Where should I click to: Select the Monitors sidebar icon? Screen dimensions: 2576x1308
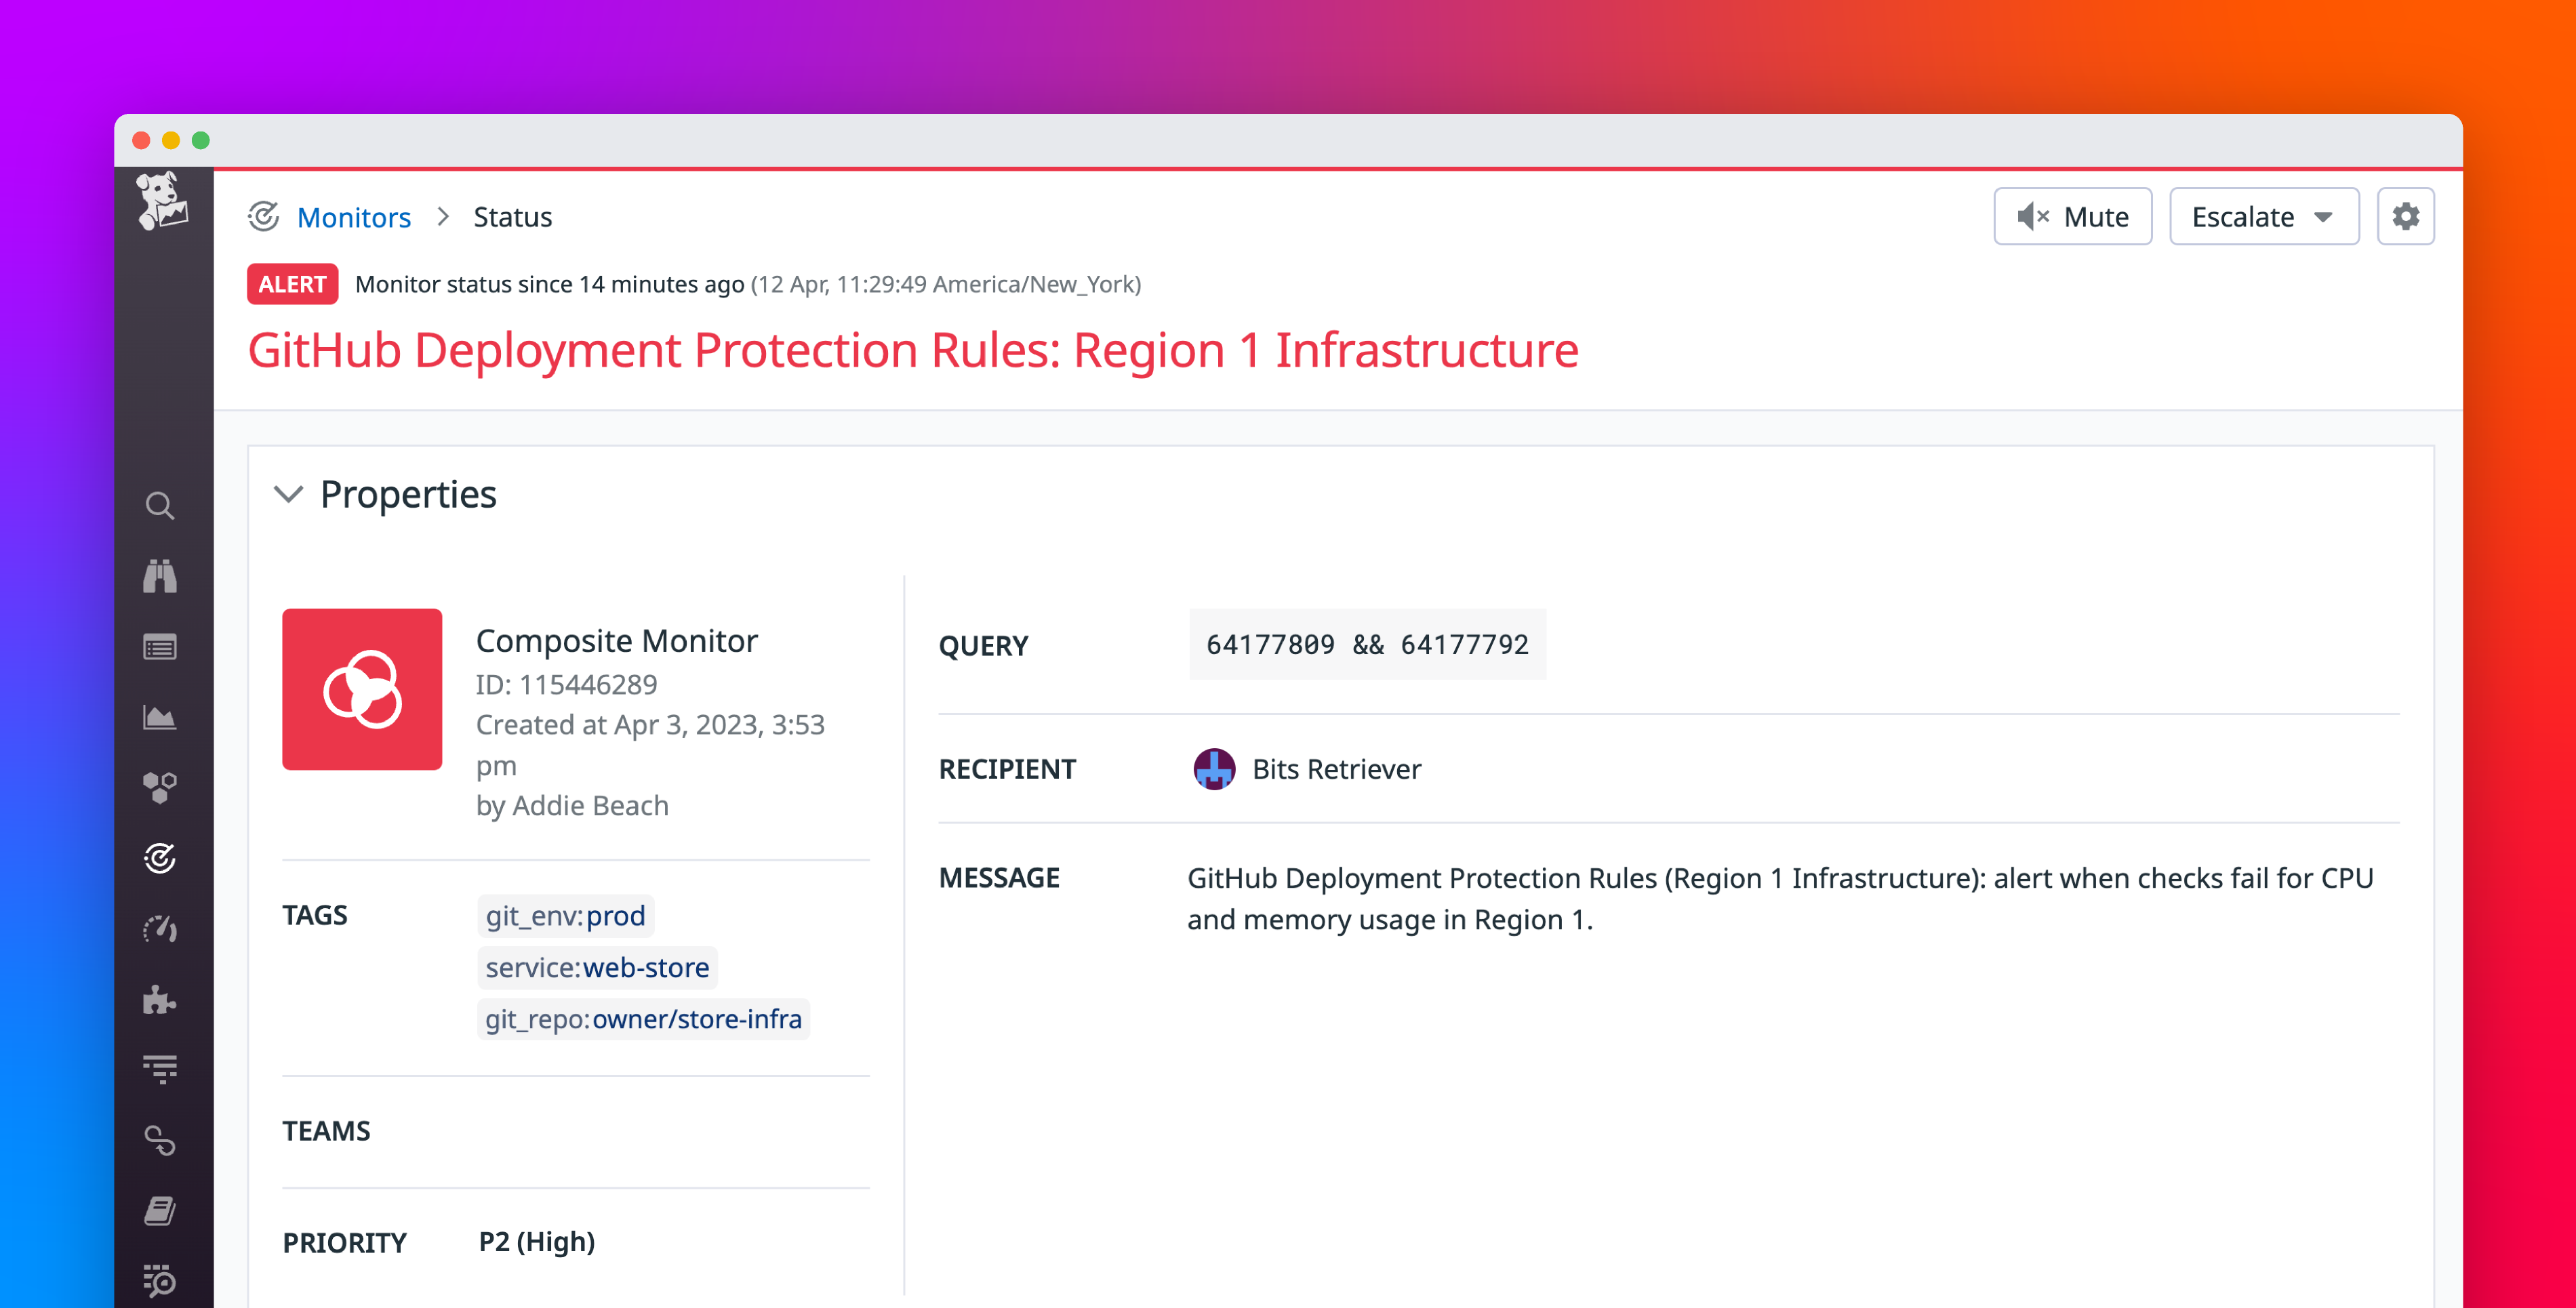[160, 857]
